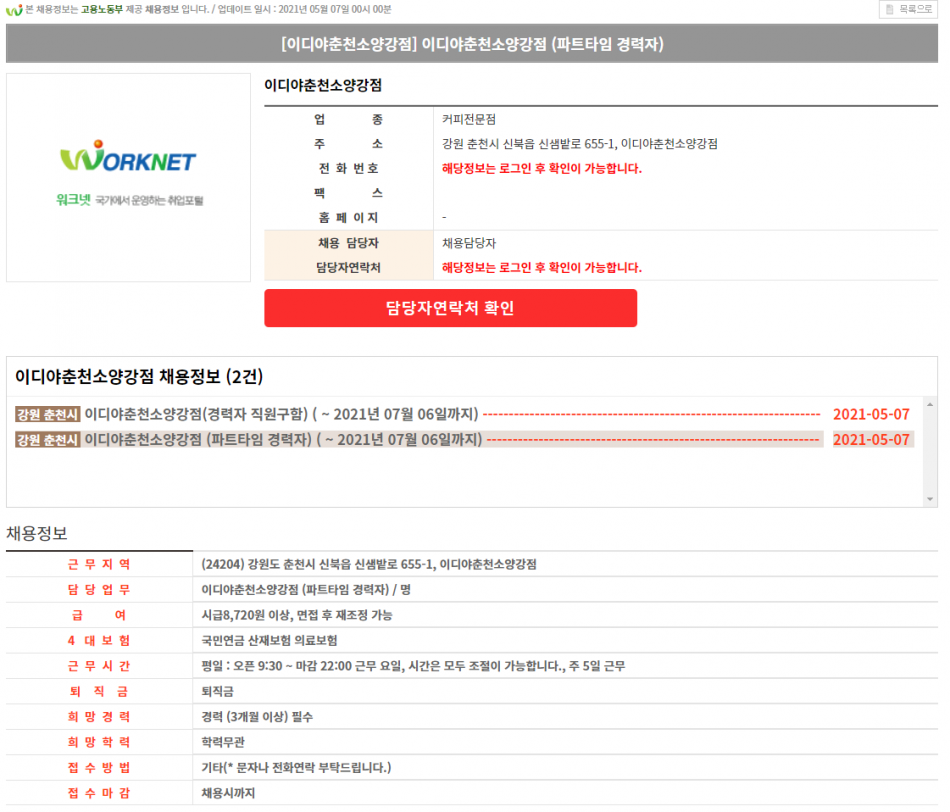This screenshot has width=950, height=812.
Task: Click the 2021-05-07 date on 경력자 직원구함 row
Action: [871, 414]
